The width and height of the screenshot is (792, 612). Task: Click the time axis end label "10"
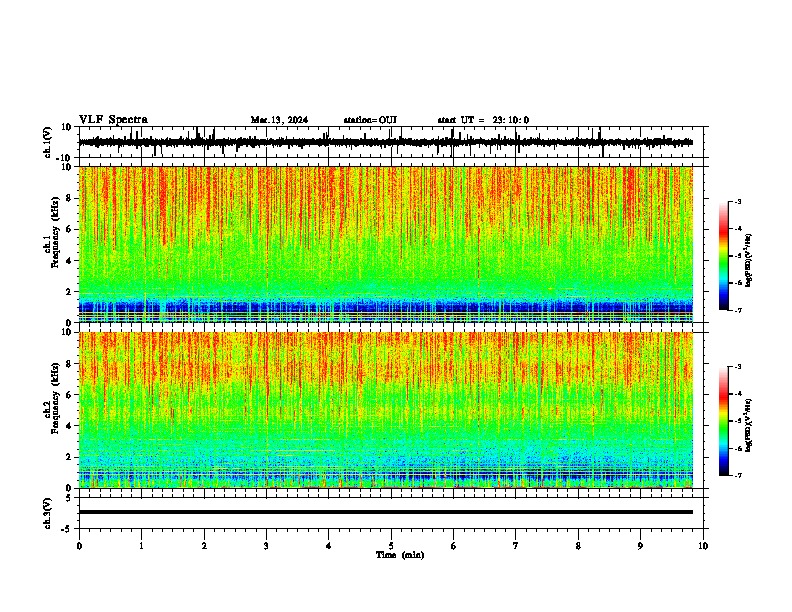[x=703, y=546]
